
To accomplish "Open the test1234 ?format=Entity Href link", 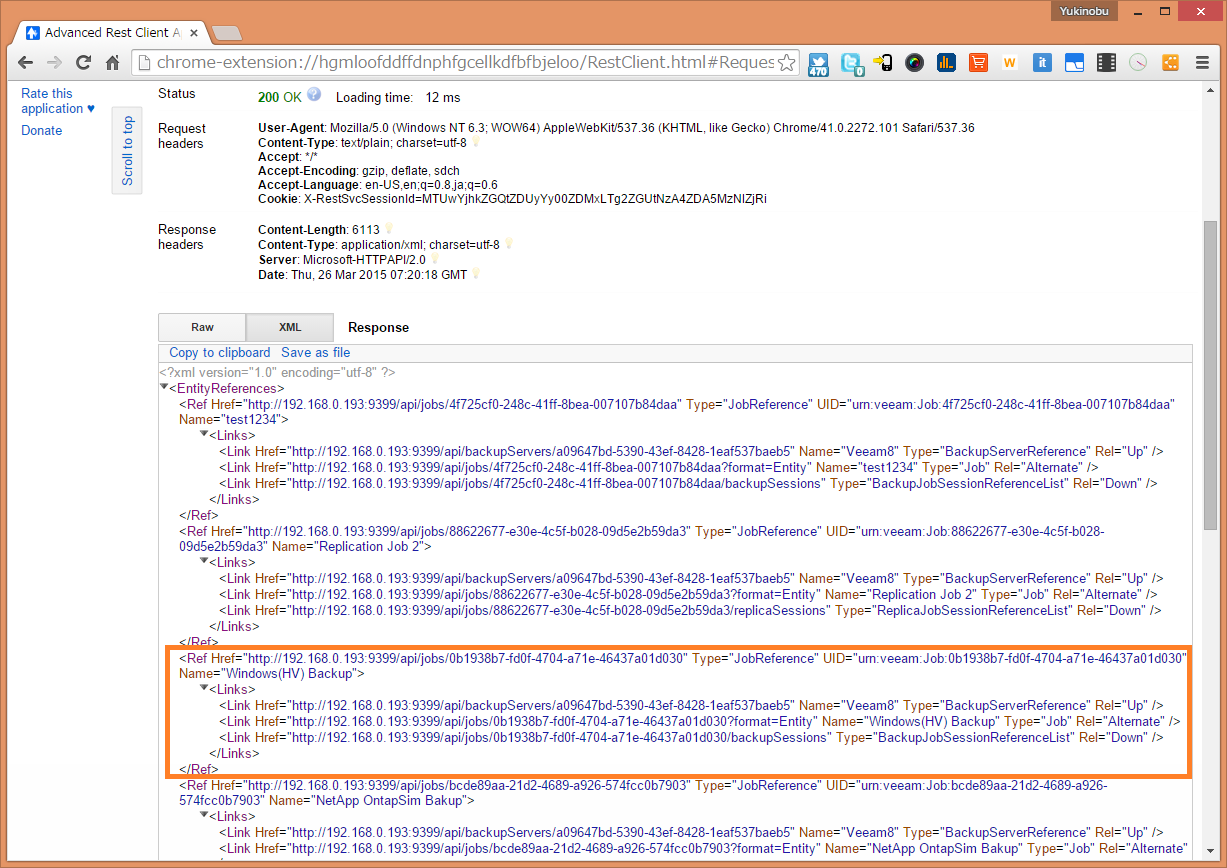I will point(549,467).
